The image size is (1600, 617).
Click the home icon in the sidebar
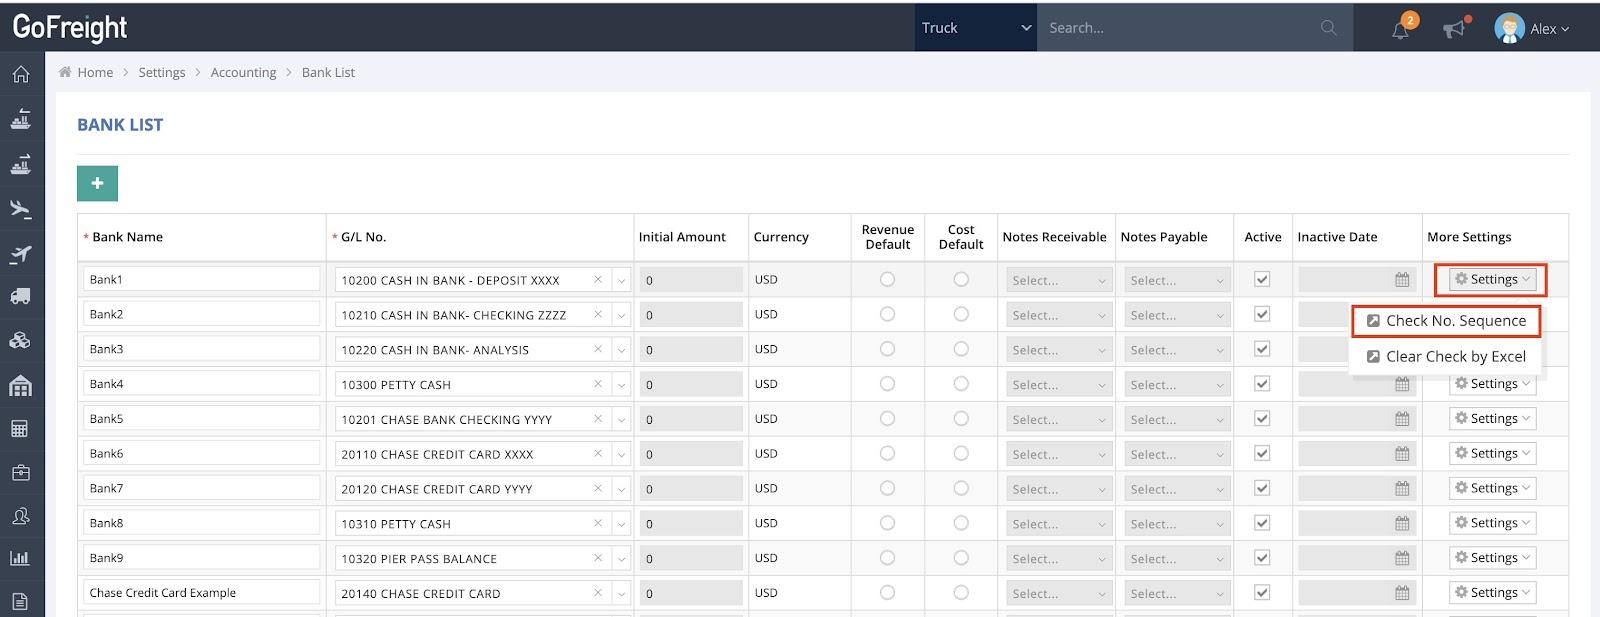(x=21, y=75)
